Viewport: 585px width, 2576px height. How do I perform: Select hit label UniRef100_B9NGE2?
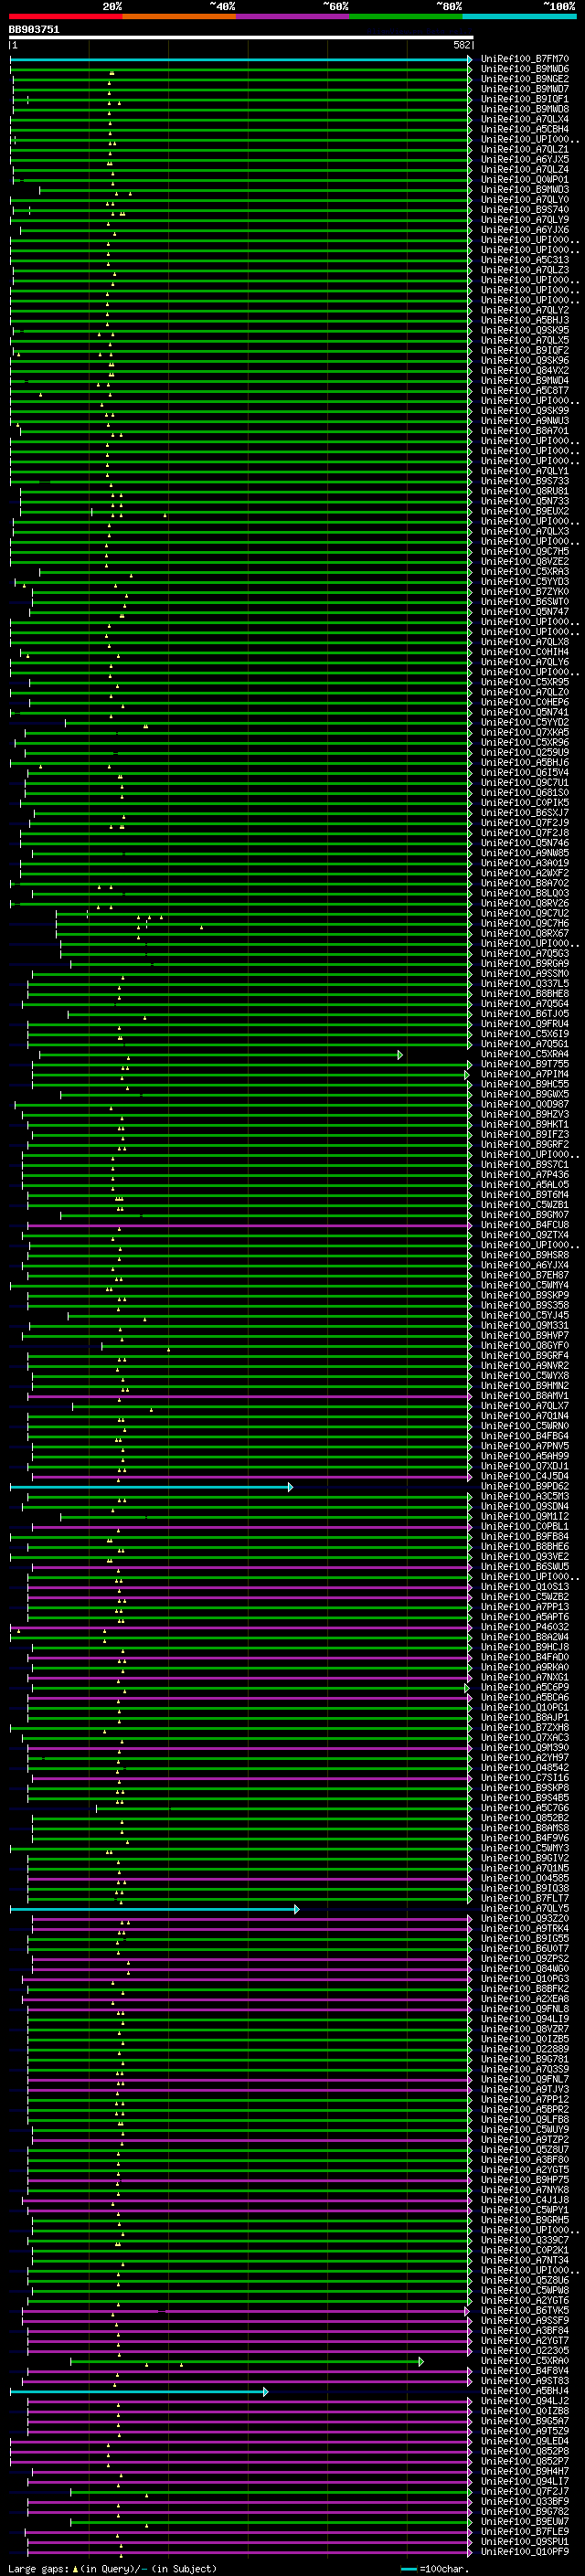point(525,79)
